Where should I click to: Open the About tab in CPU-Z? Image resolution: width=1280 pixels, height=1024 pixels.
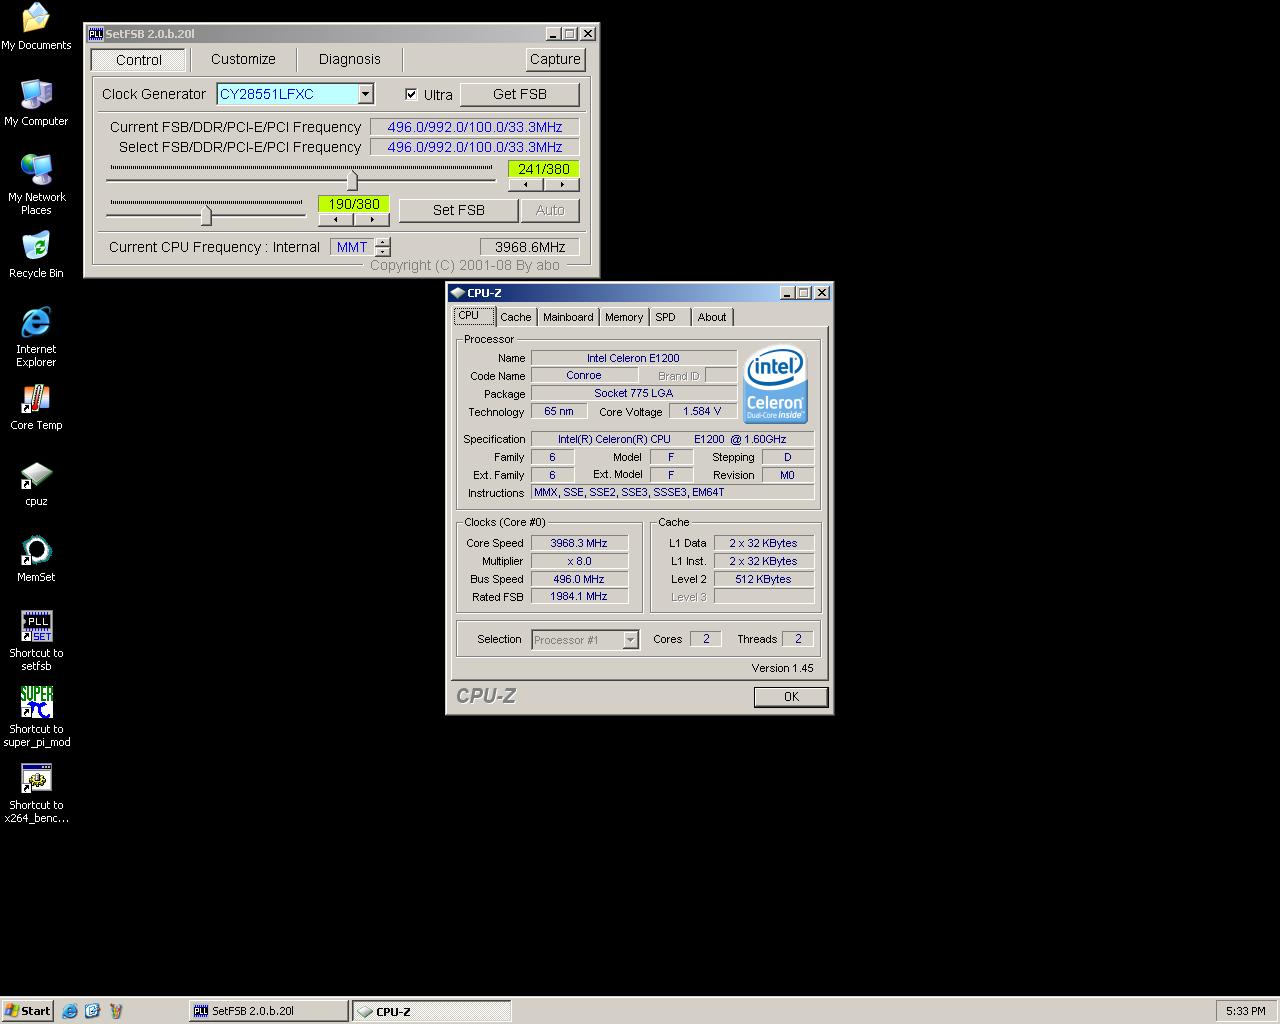click(x=712, y=317)
